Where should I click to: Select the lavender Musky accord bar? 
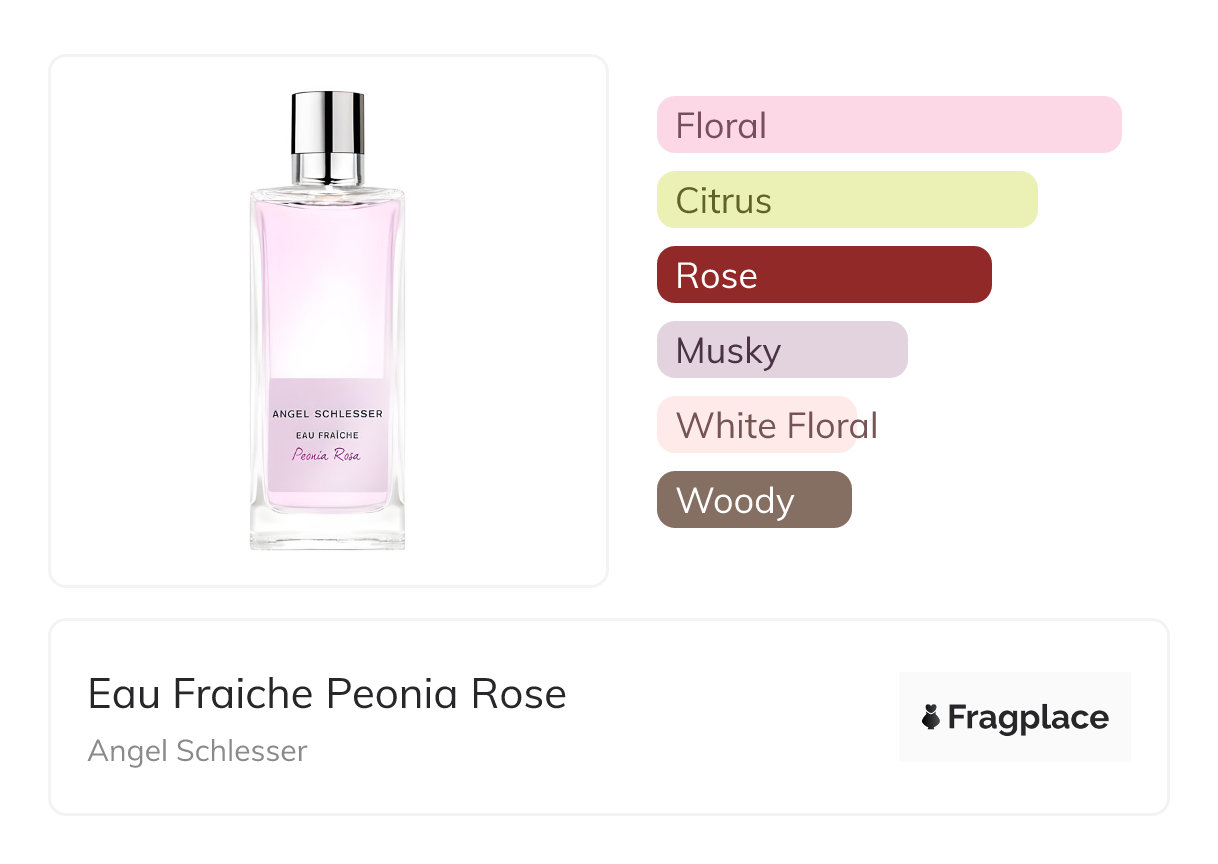(x=781, y=350)
